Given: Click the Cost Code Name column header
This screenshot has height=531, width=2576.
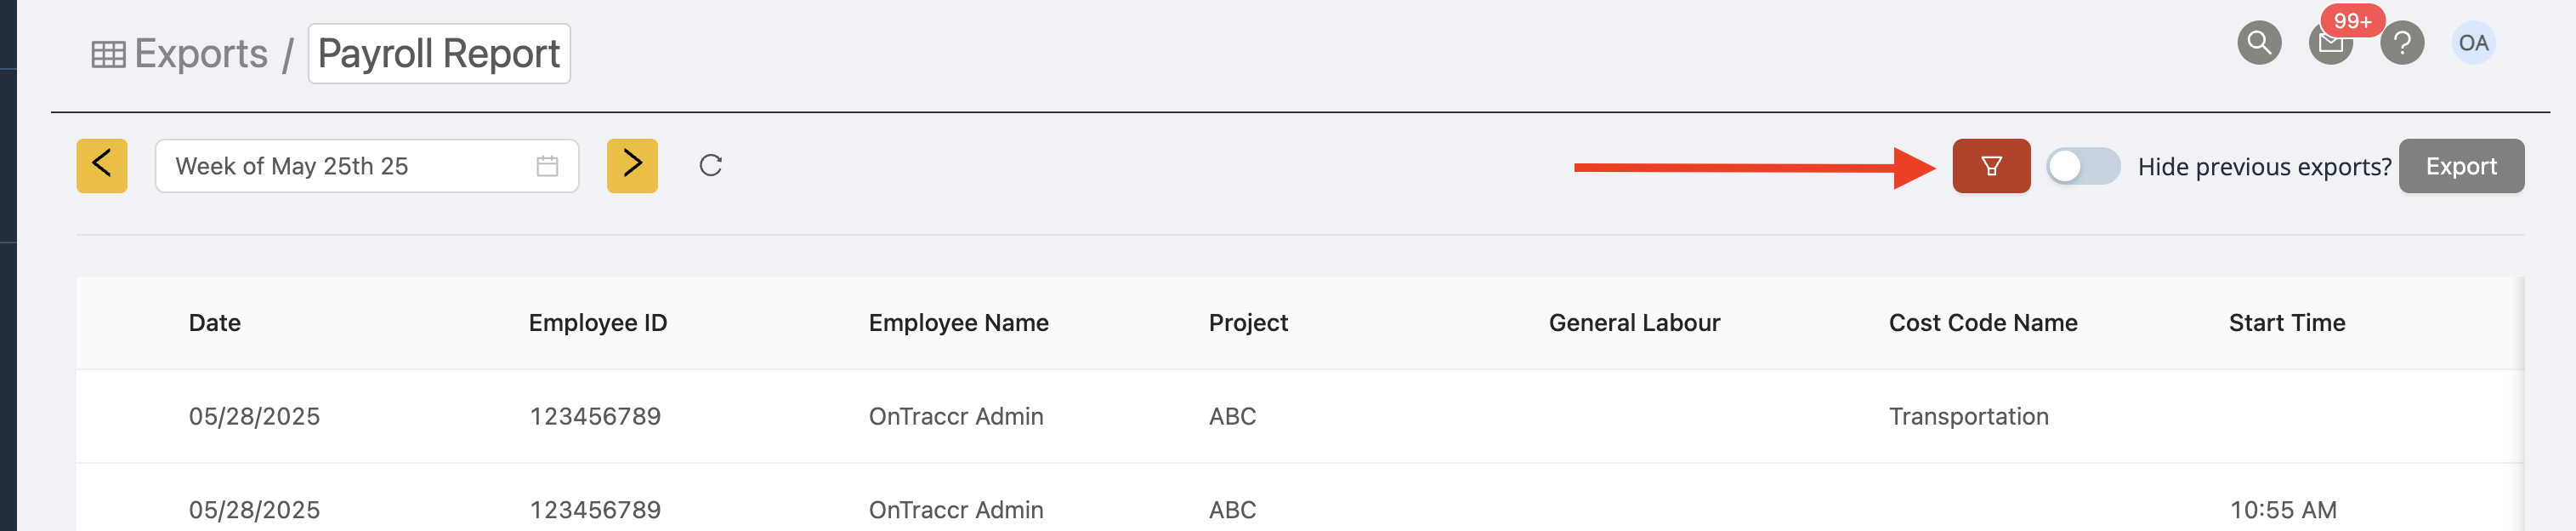Looking at the screenshot, I should pyautogui.click(x=1983, y=323).
